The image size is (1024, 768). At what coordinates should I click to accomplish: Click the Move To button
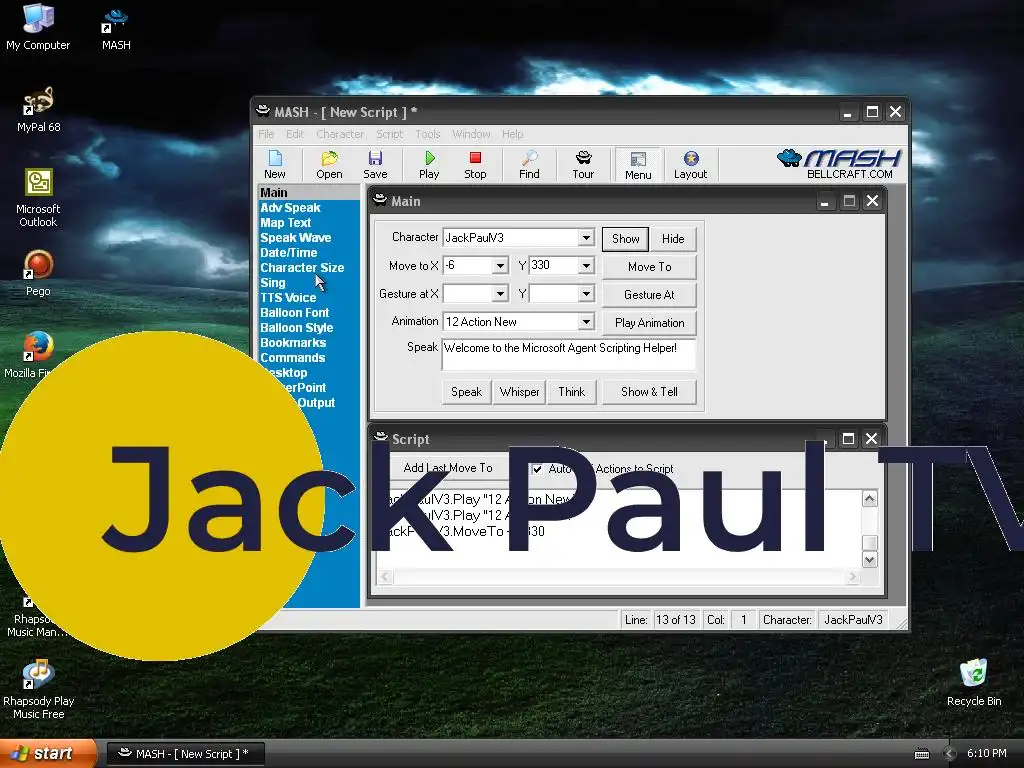click(649, 266)
